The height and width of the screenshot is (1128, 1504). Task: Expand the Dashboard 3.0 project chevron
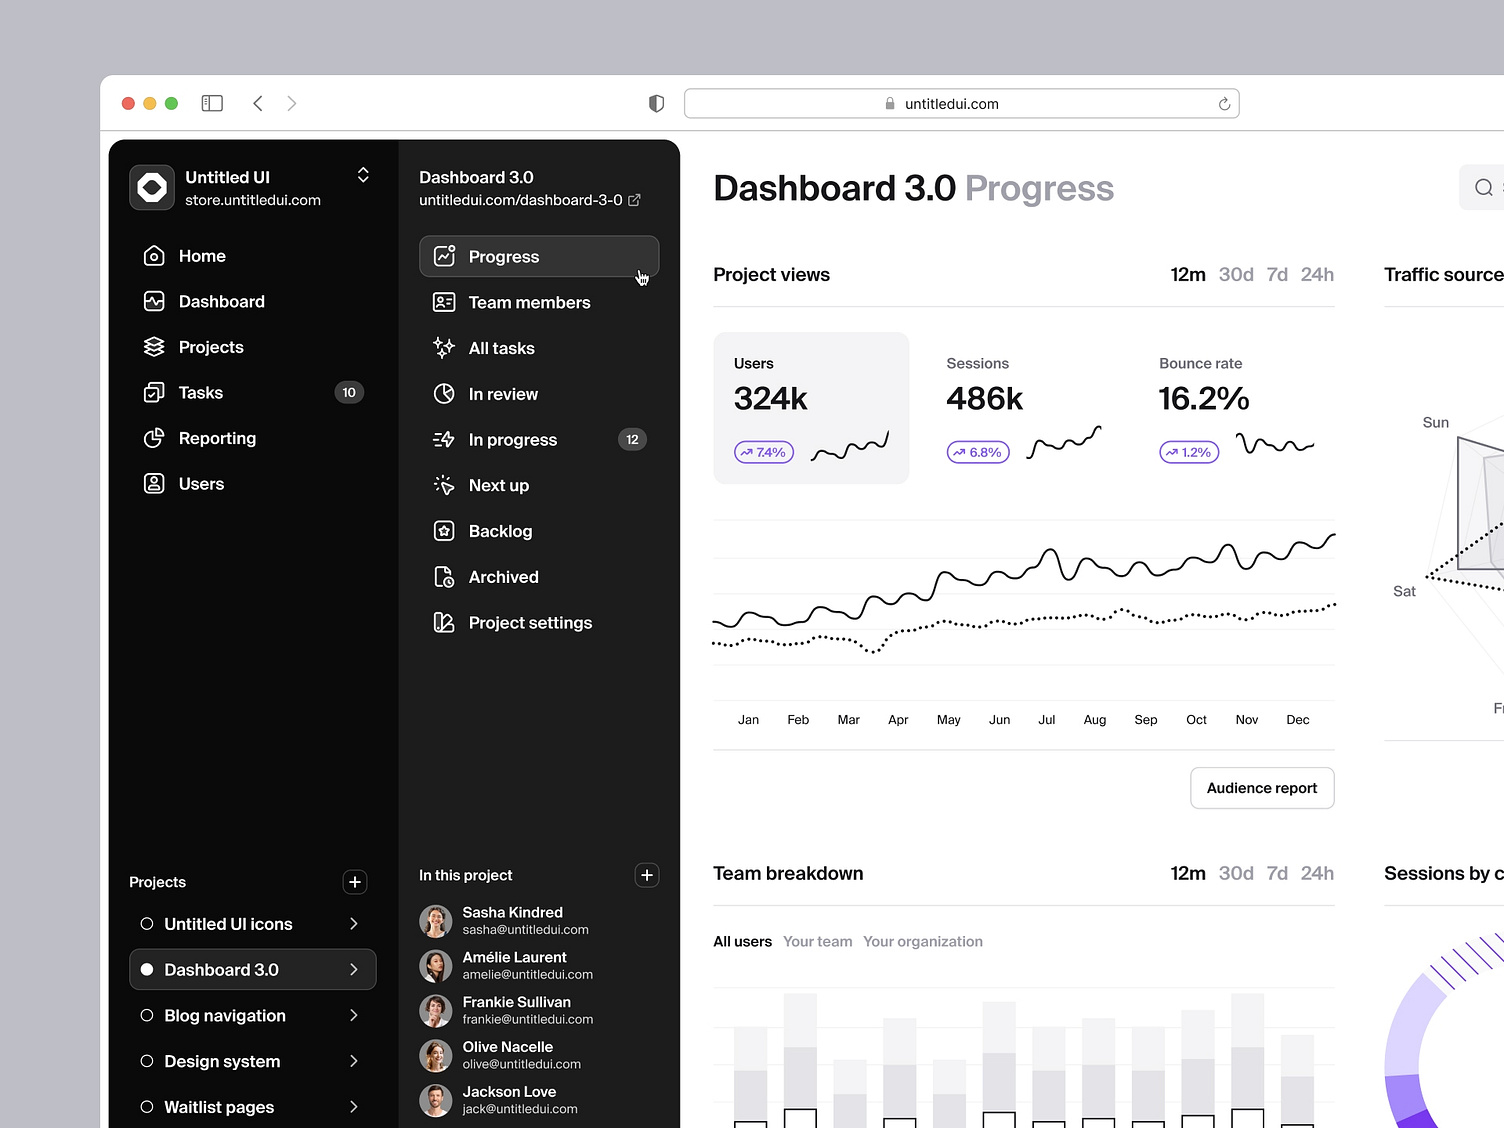(353, 969)
